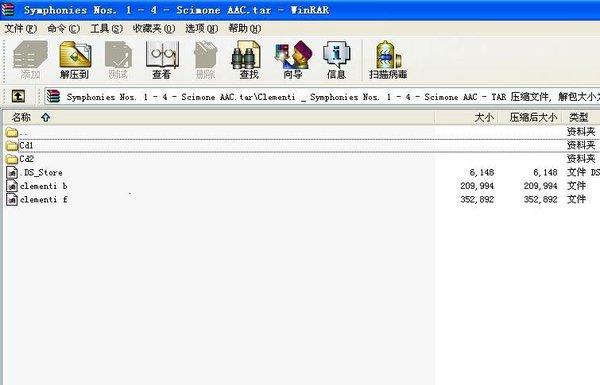Click the WinRAR title bar app icon

pos(8,10)
